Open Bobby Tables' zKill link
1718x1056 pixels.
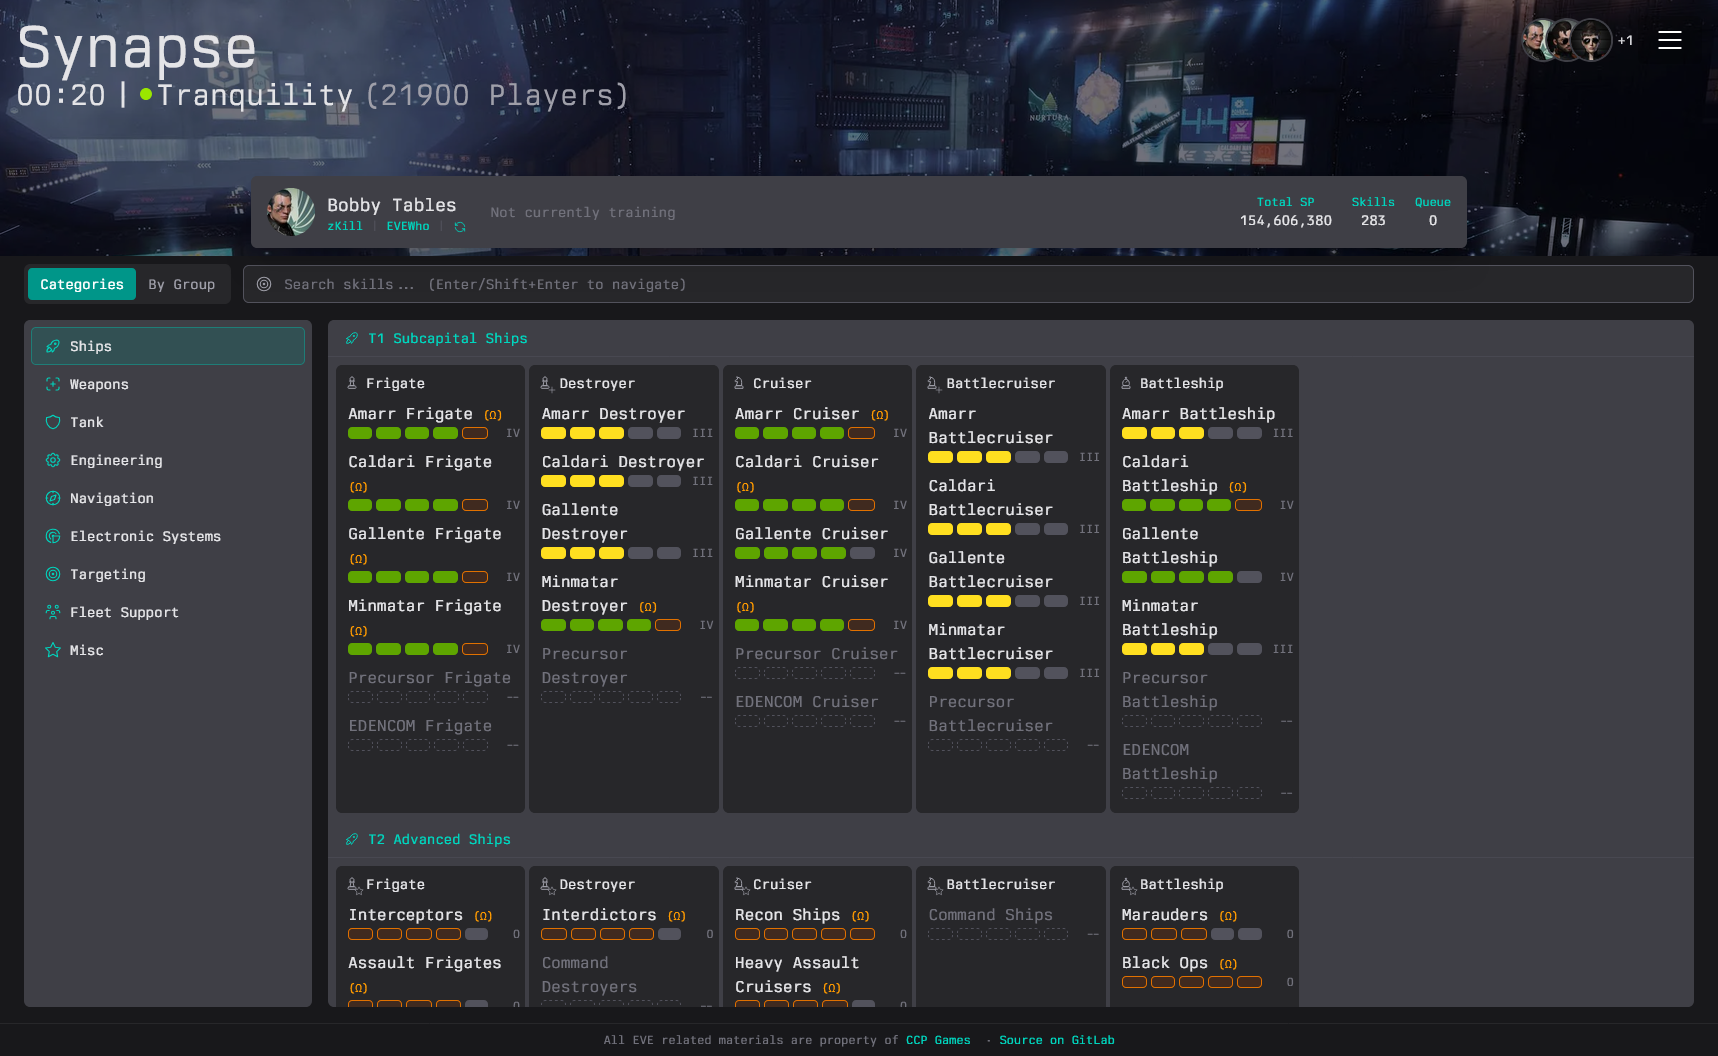tap(345, 226)
